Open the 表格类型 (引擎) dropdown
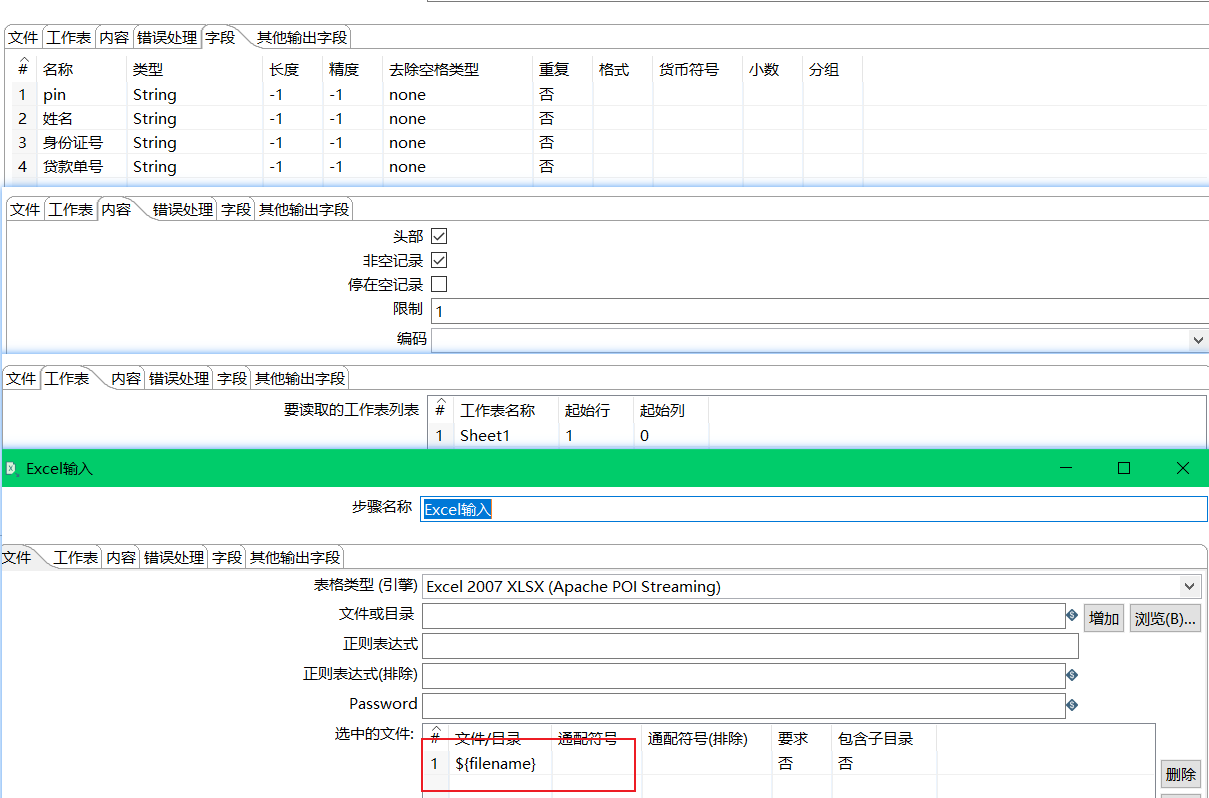 point(1189,586)
